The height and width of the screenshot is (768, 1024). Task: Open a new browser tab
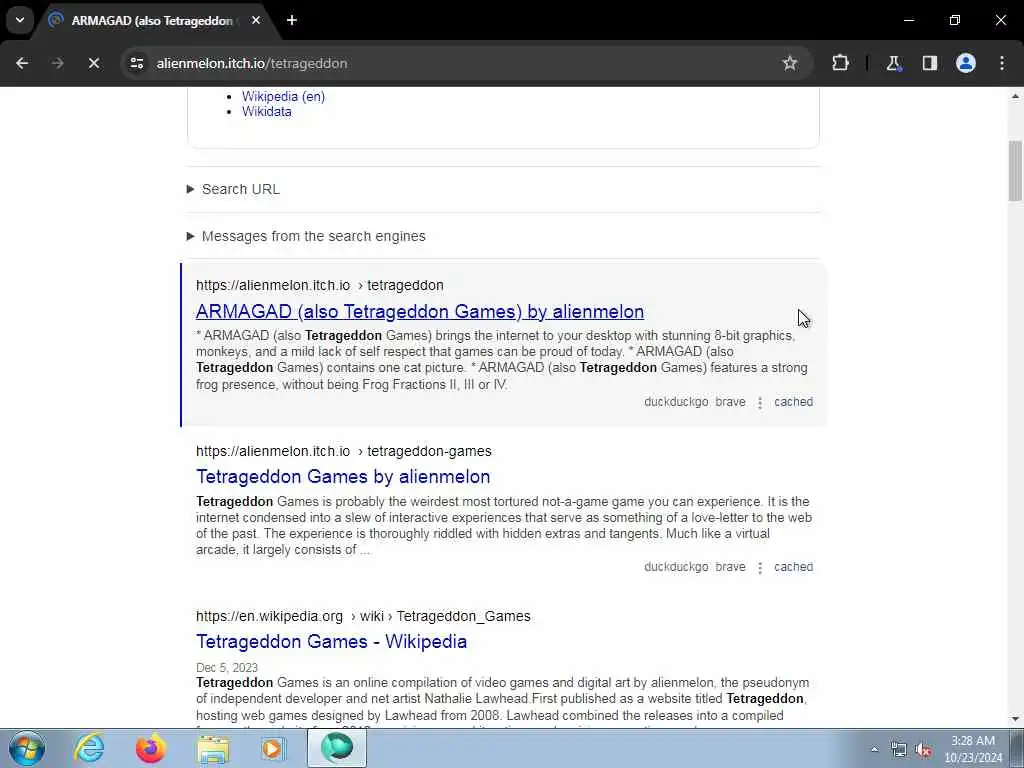[x=292, y=20]
